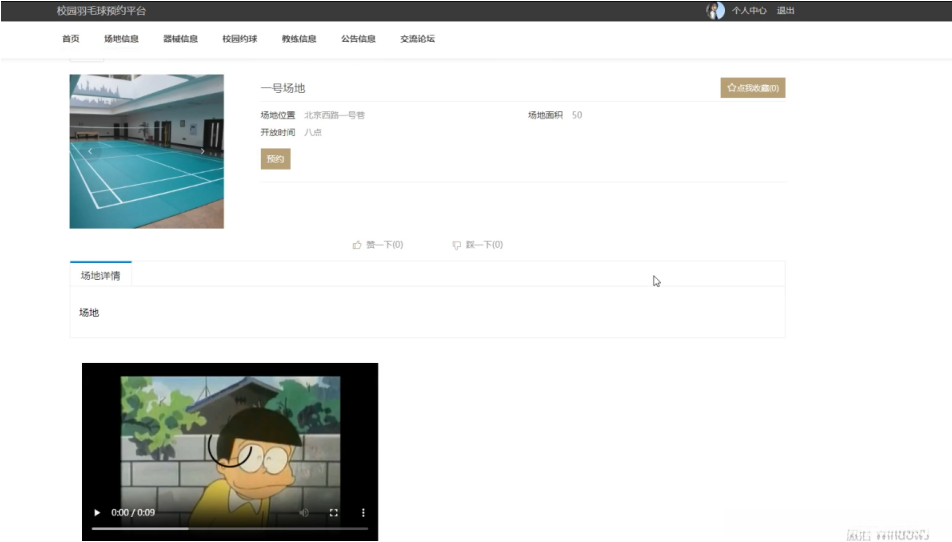Open 器械信息 menu item

click(x=180, y=38)
